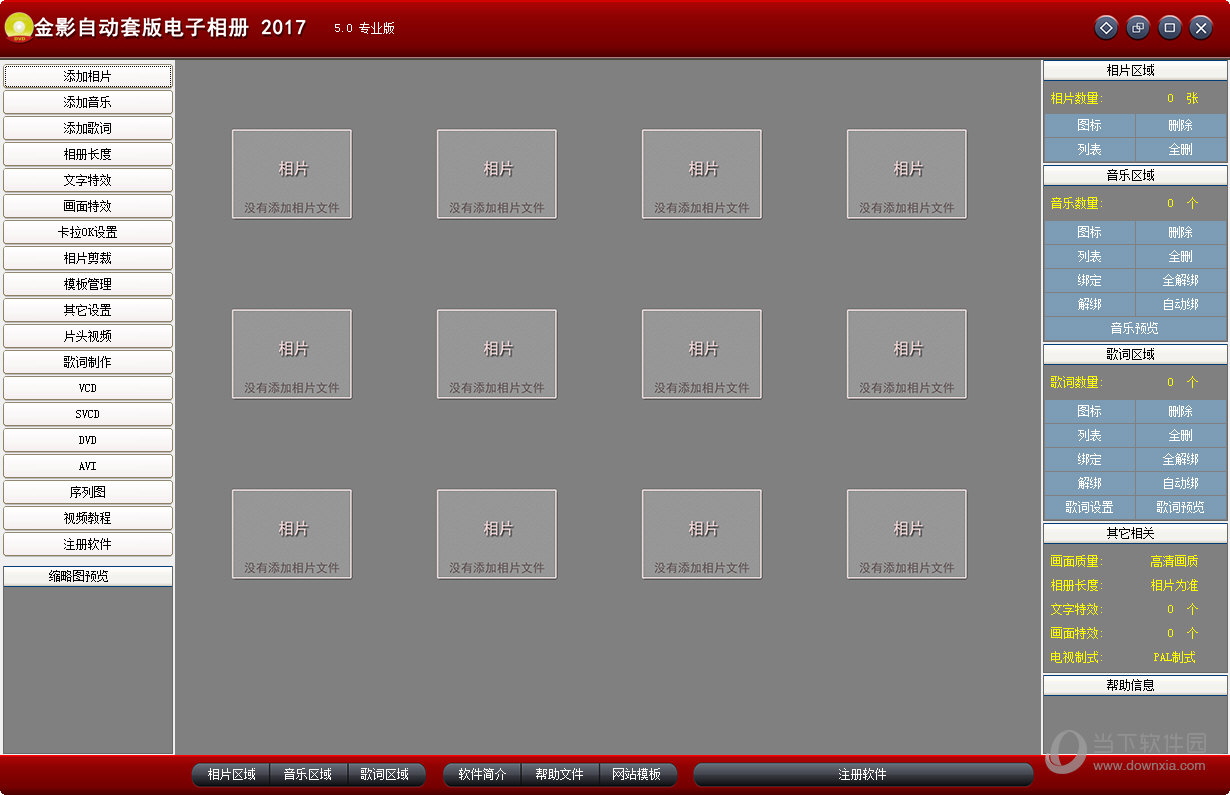Click the 高清画质 value

[x=1174, y=561]
